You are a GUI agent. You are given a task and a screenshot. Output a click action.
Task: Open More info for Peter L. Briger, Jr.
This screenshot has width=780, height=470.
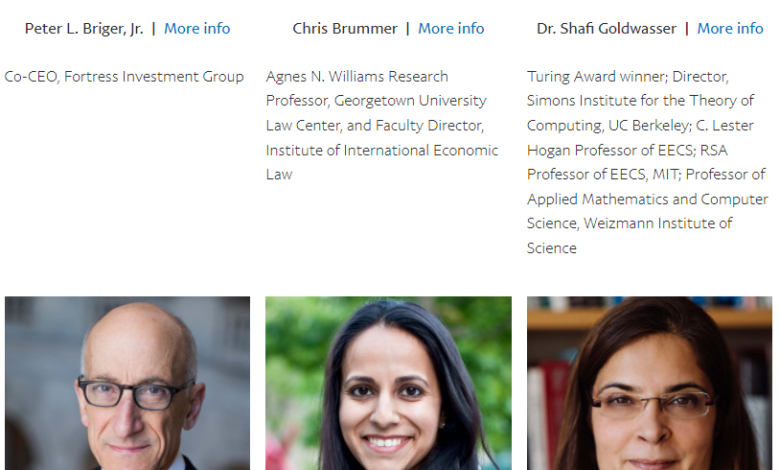tap(197, 28)
